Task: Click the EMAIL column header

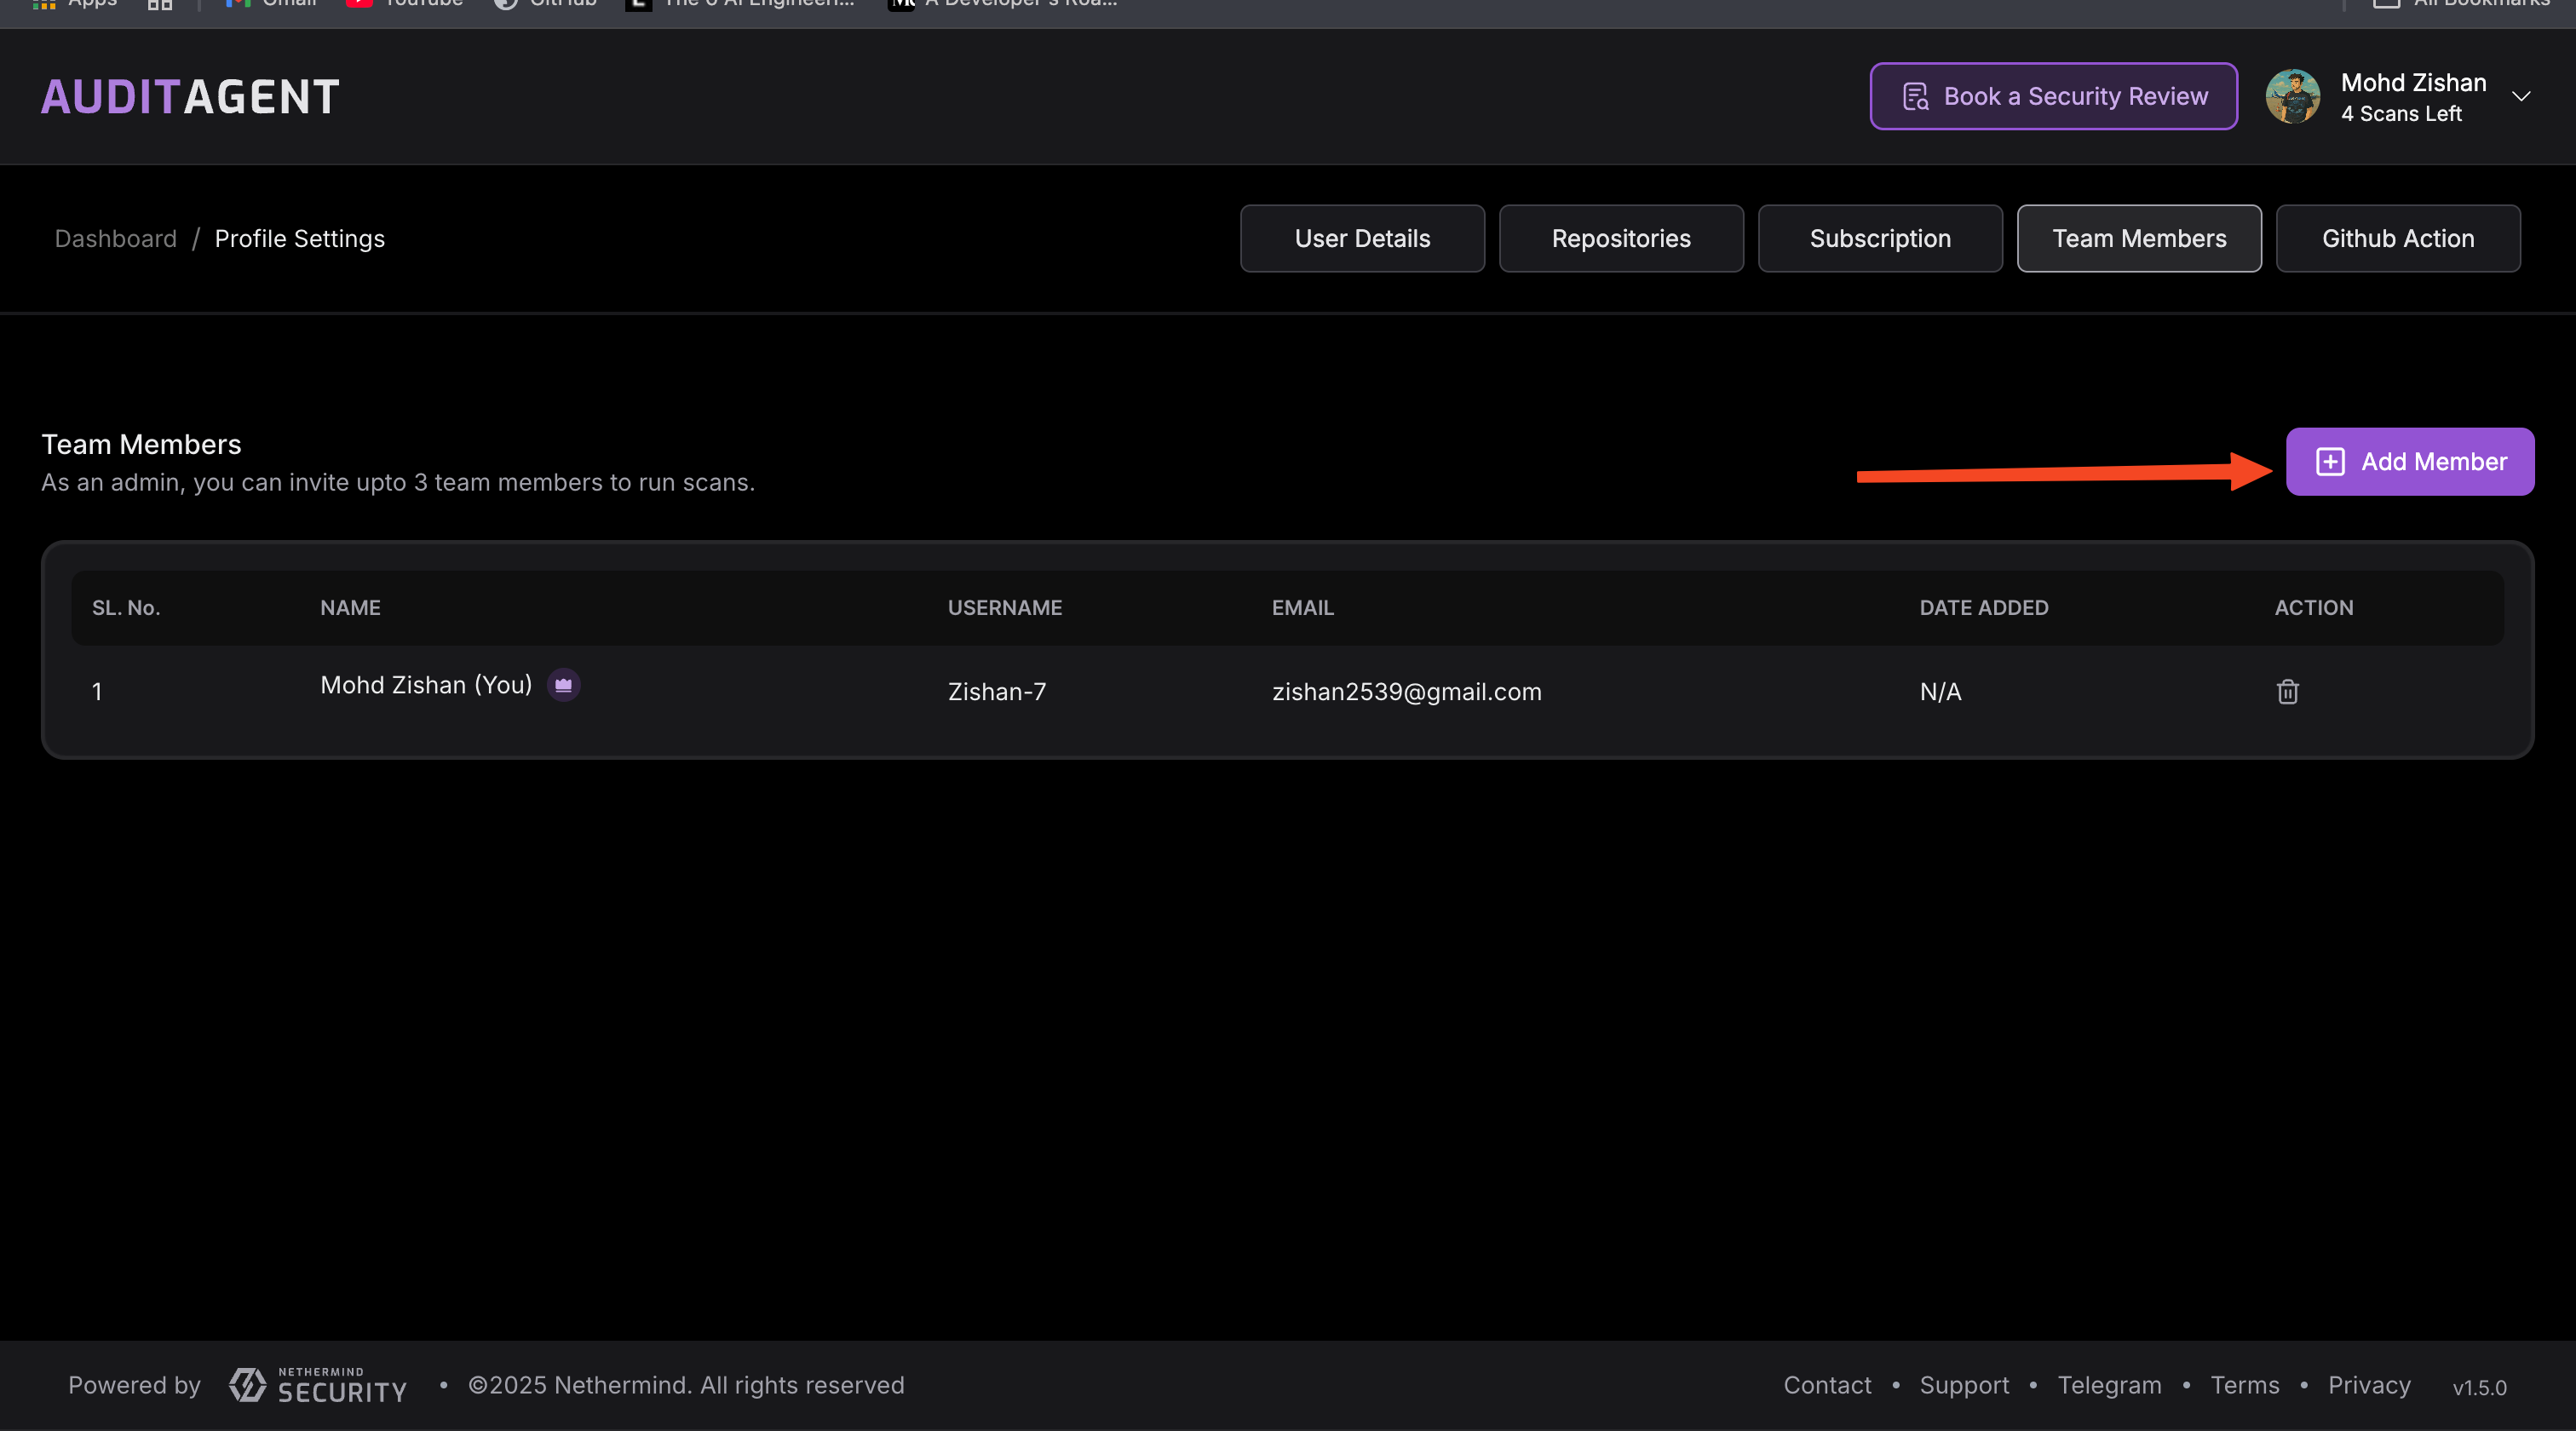Action: 1303,608
